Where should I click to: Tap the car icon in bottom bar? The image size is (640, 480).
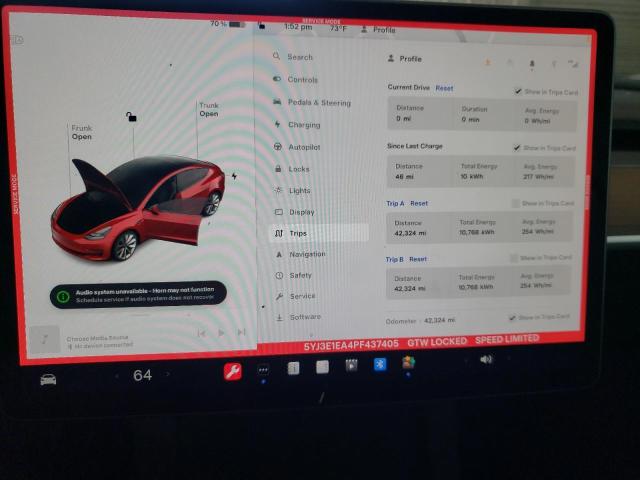pyautogui.click(x=48, y=380)
